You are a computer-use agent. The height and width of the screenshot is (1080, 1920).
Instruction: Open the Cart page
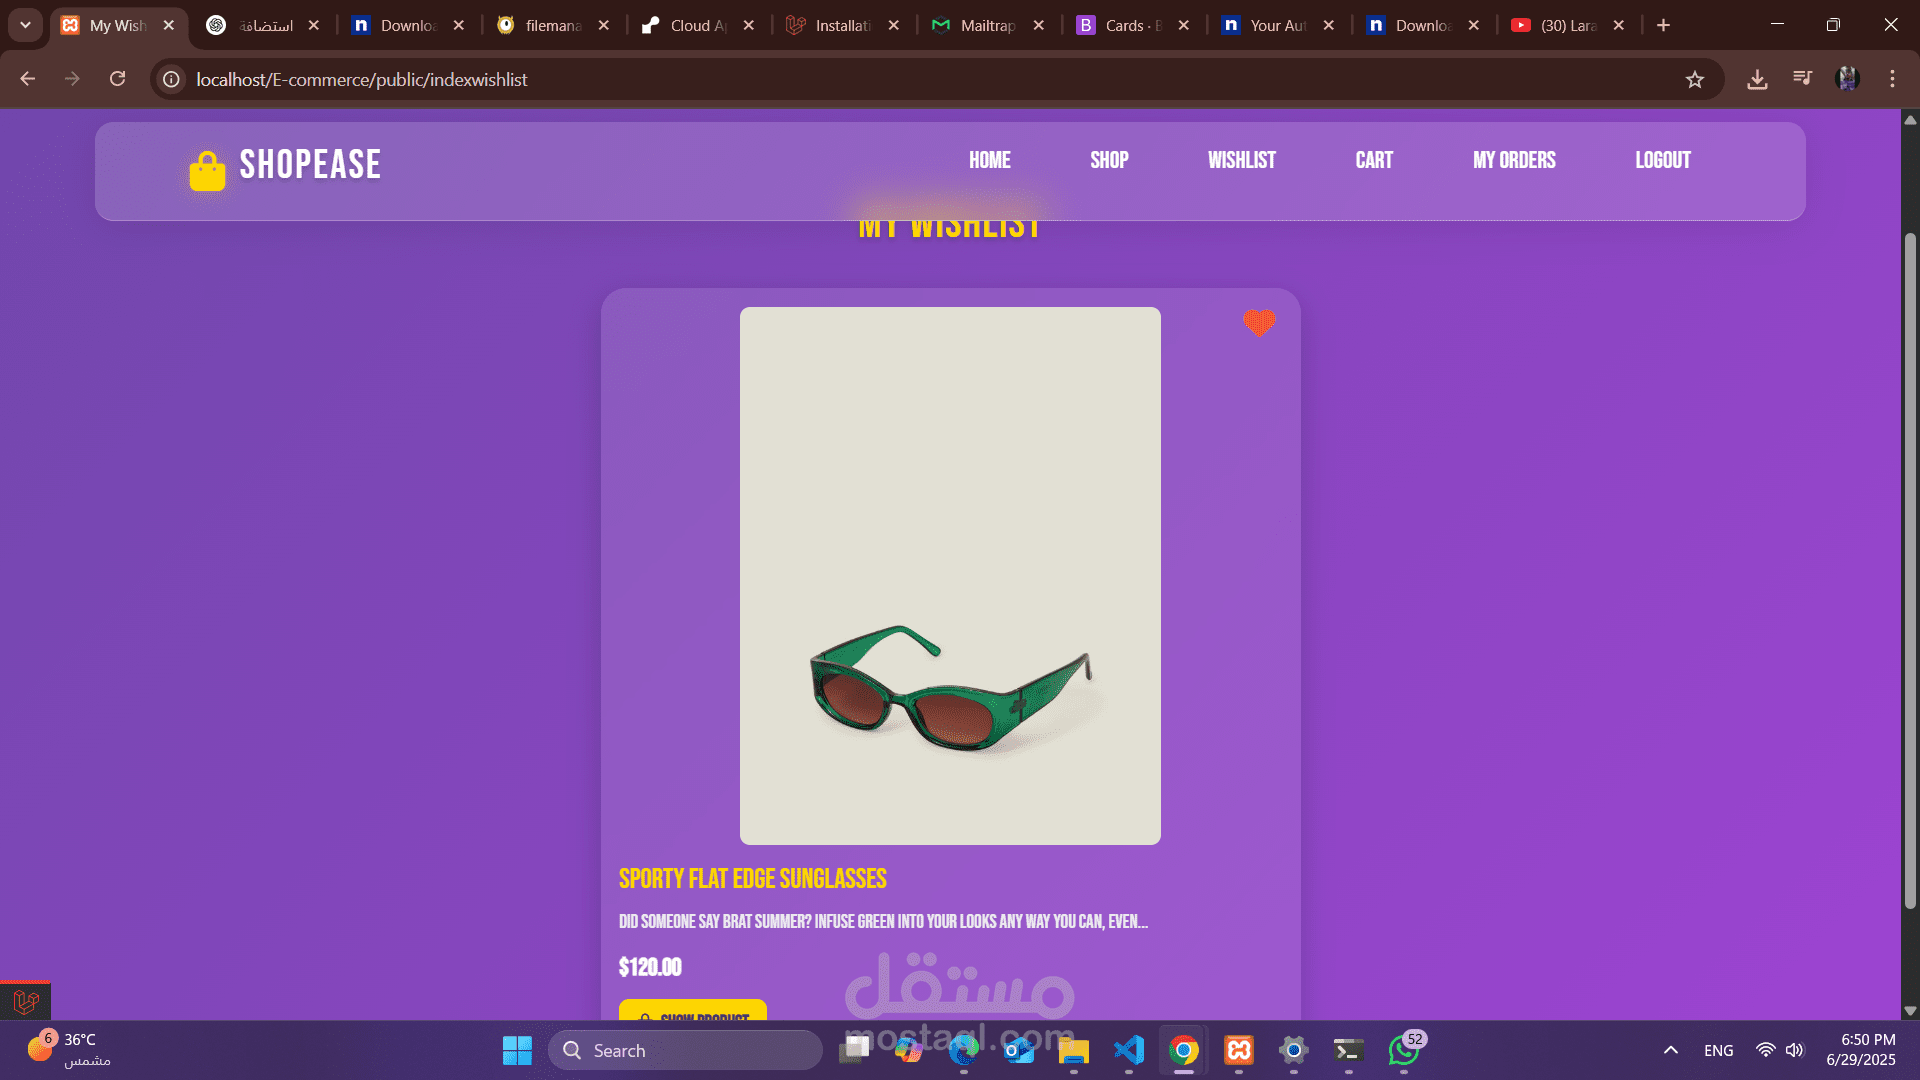click(x=1374, y=160)
